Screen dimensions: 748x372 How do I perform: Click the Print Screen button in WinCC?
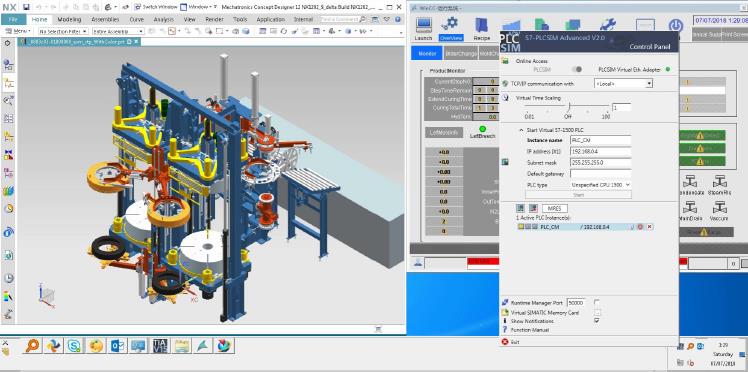(x=734, y=35)
